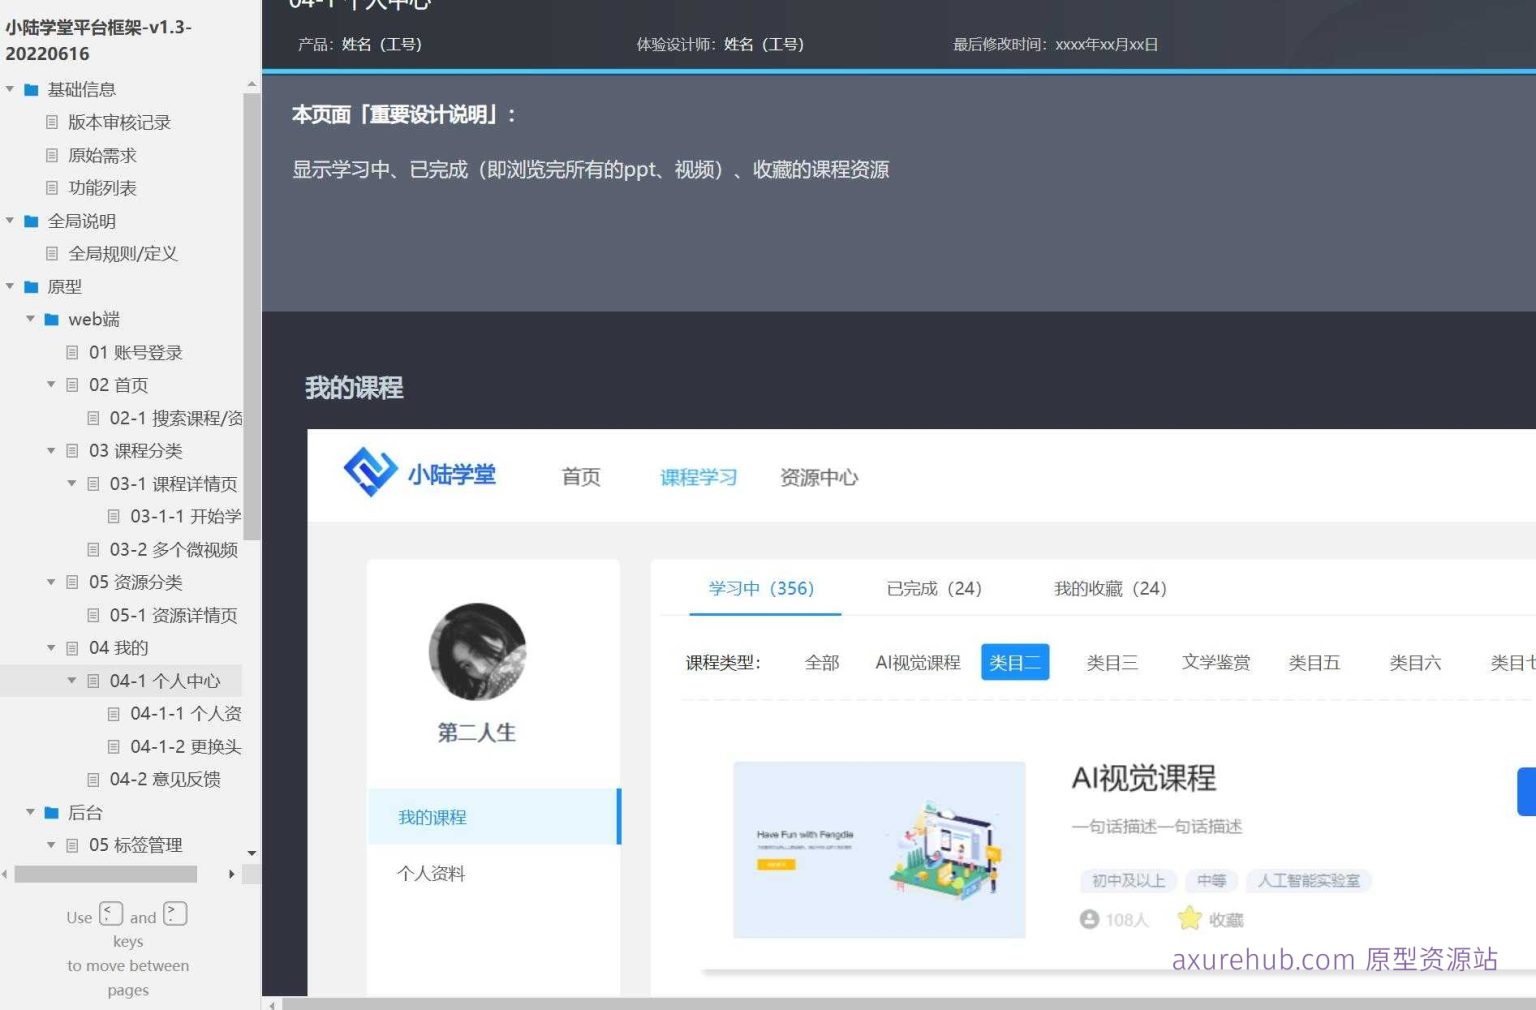
Task: Click the learner count person icon showing 108人
Action: pyautogui.click(x=1089, y=919)
